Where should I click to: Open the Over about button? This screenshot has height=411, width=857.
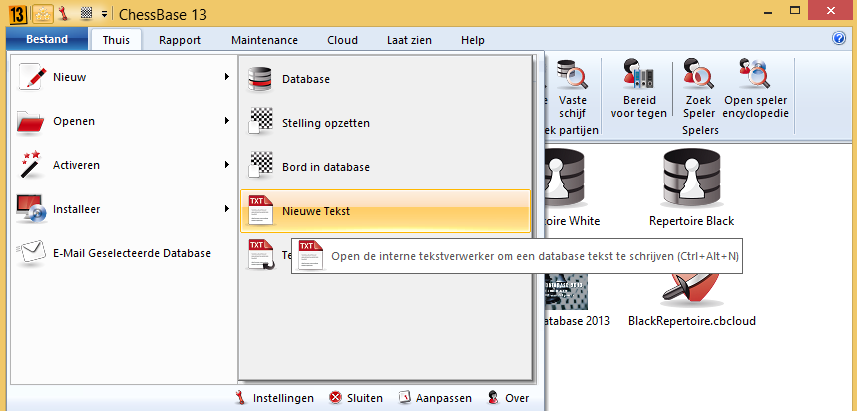(x=508, y=398)
